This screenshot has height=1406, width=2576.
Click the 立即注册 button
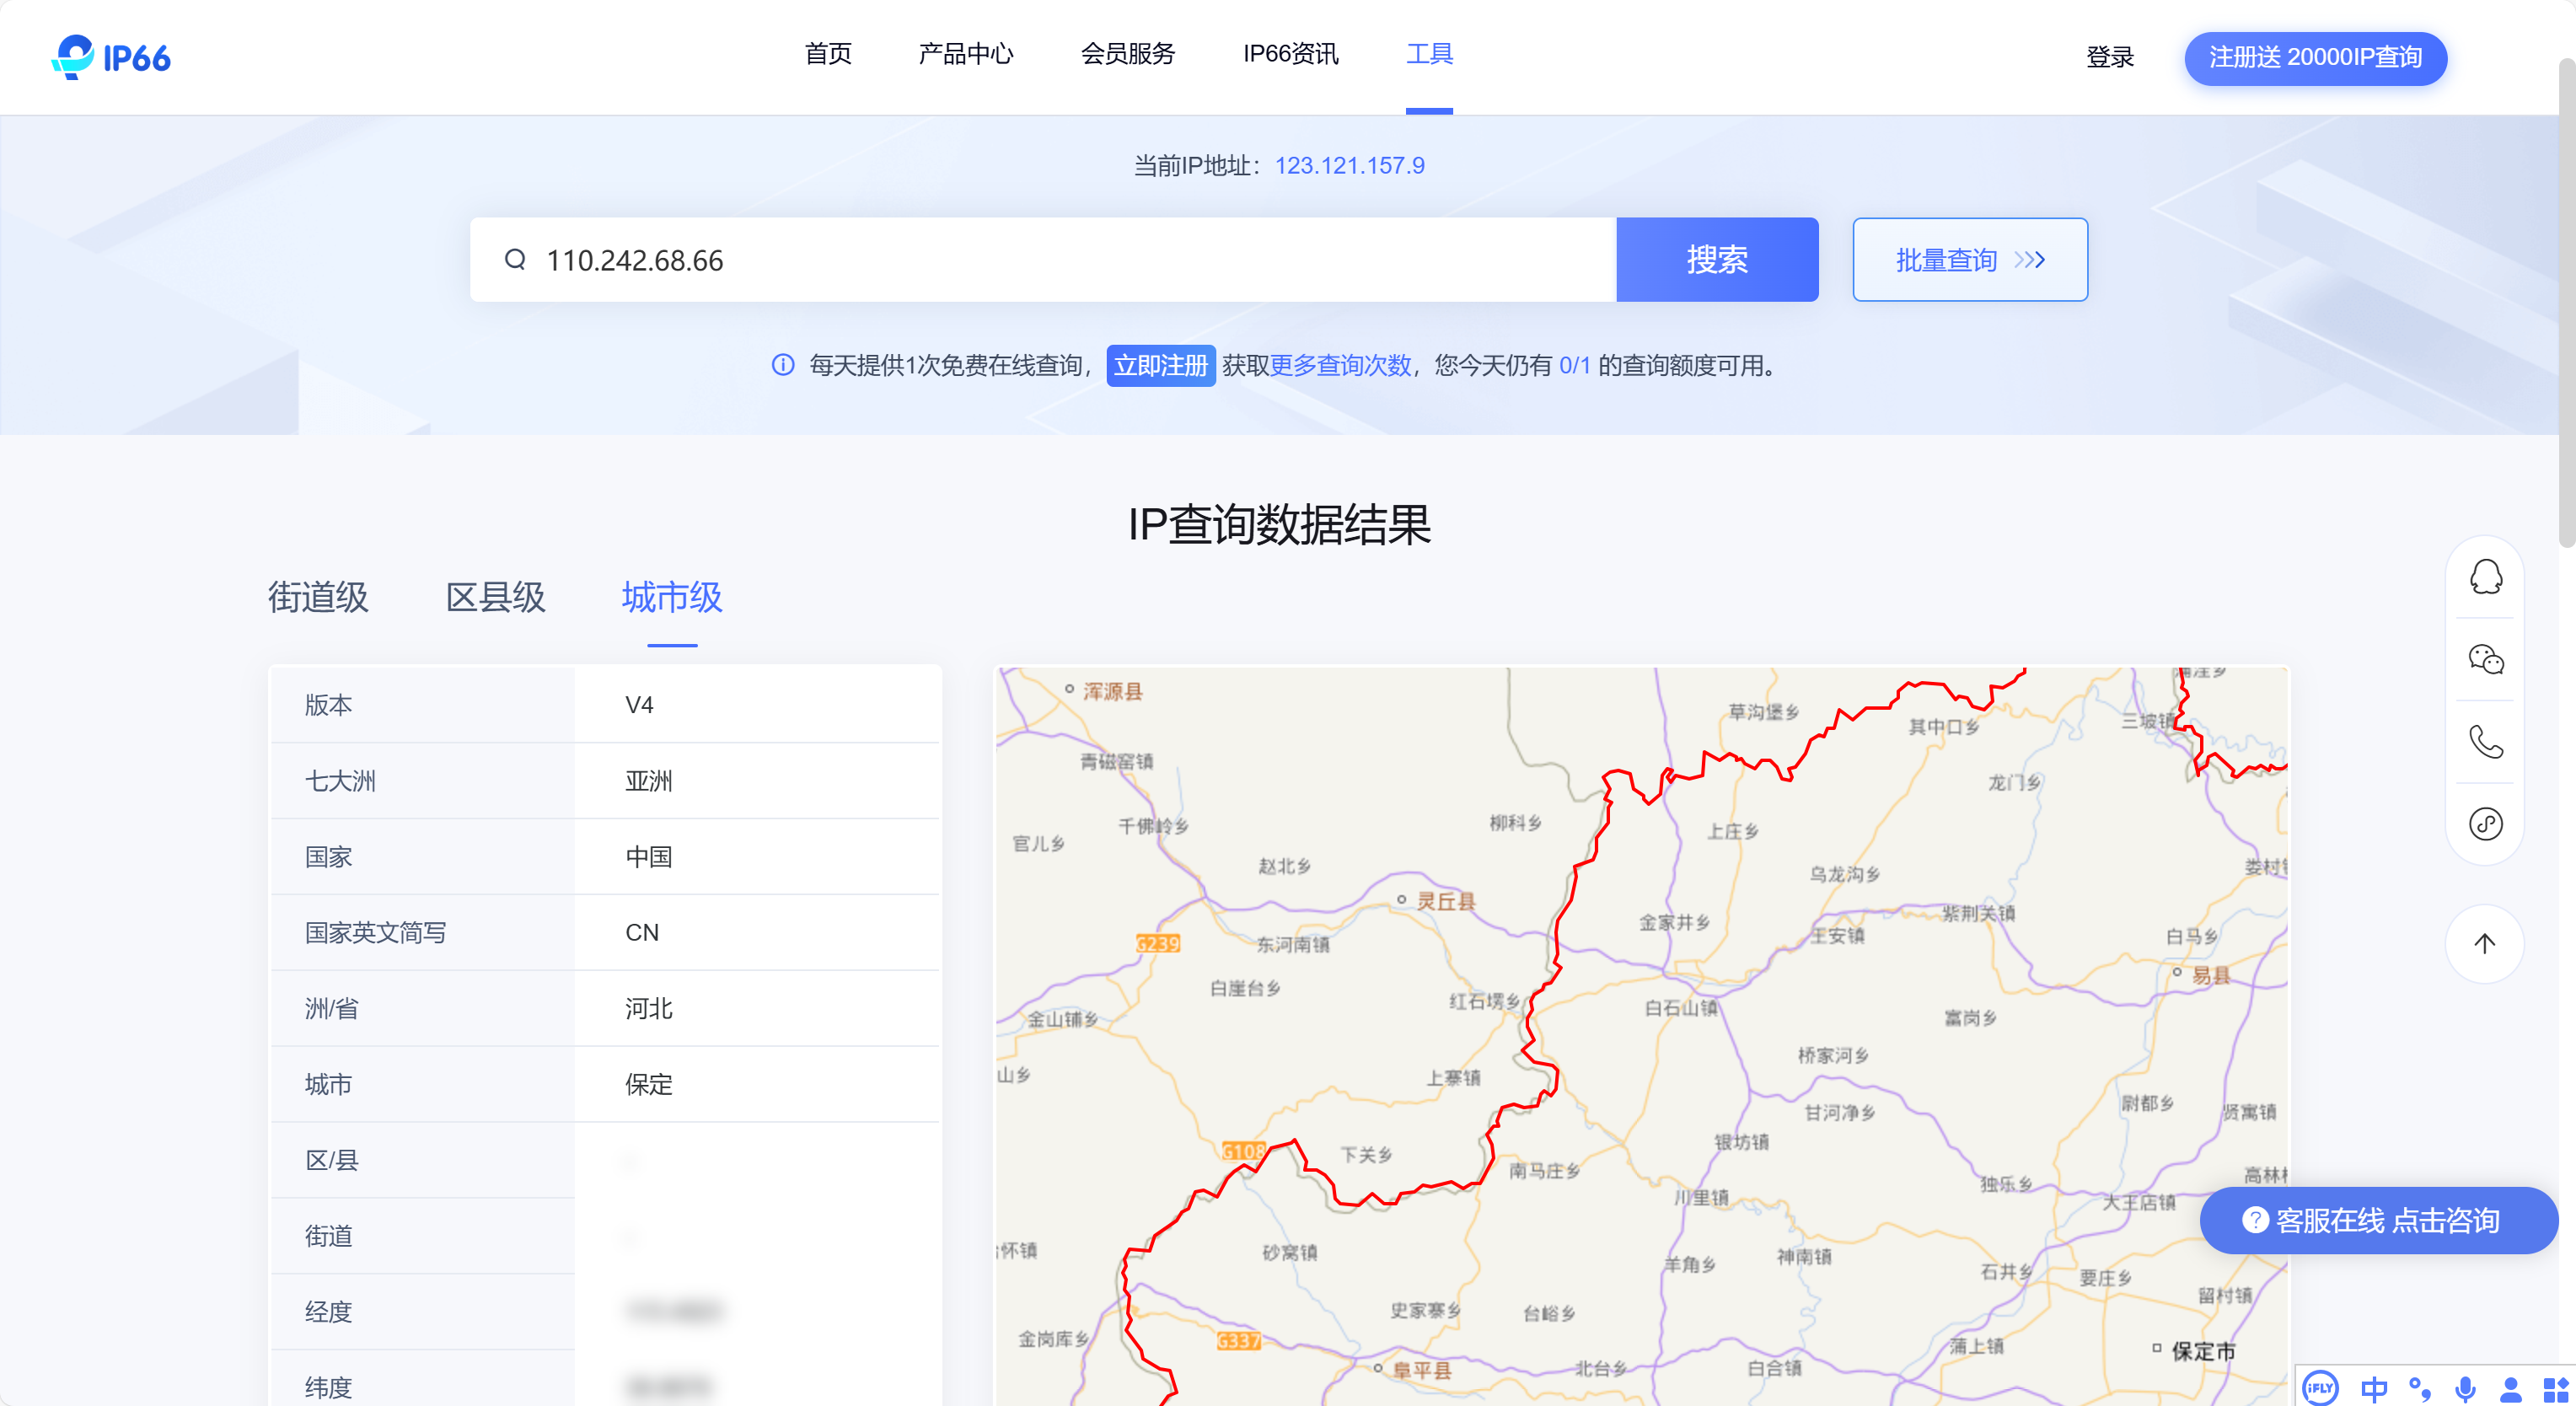[x=1160, y=366]
